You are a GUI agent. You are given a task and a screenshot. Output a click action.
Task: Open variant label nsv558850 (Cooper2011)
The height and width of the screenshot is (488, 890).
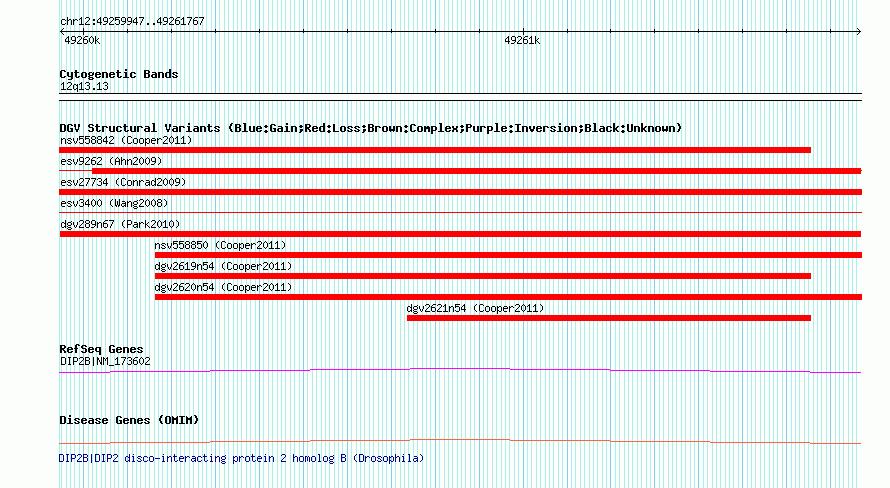click(220, 246)
